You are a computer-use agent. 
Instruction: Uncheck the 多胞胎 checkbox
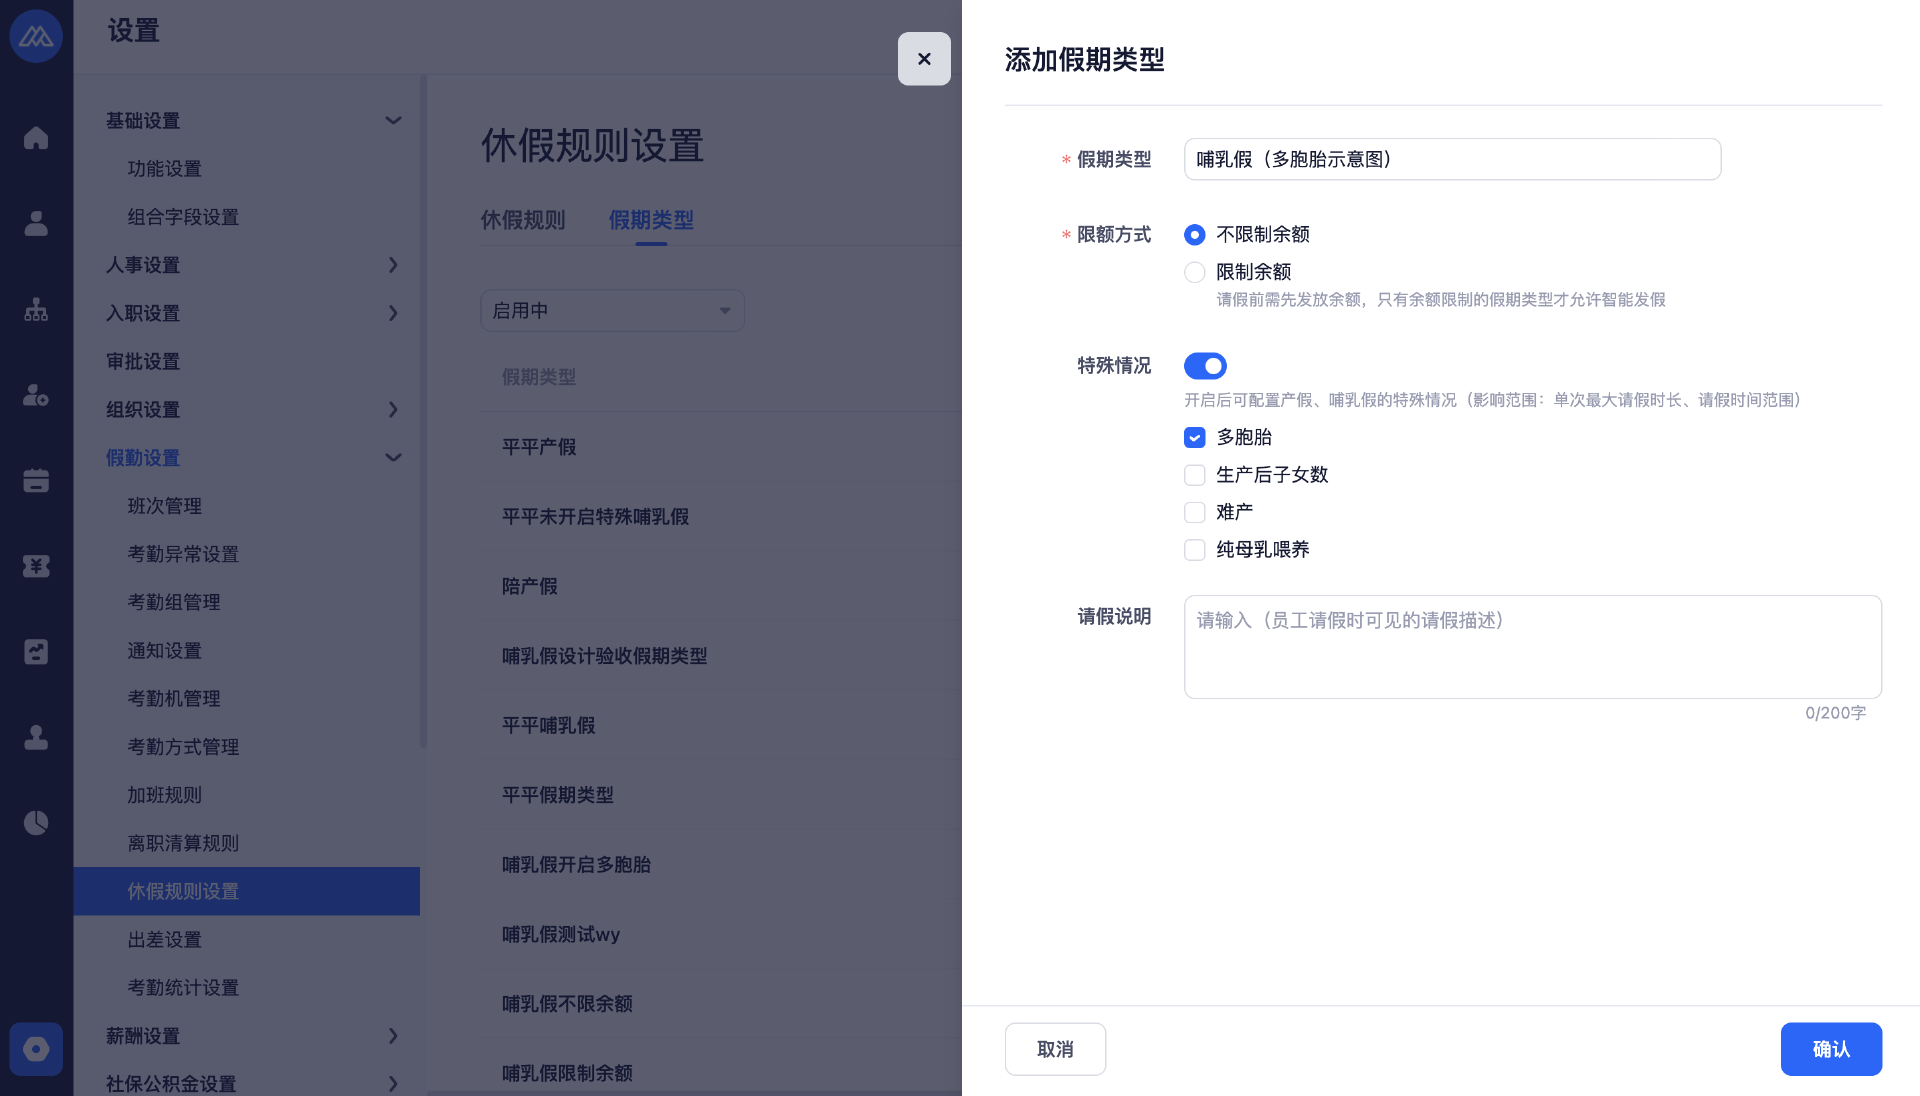click(x=1195, y=437)
